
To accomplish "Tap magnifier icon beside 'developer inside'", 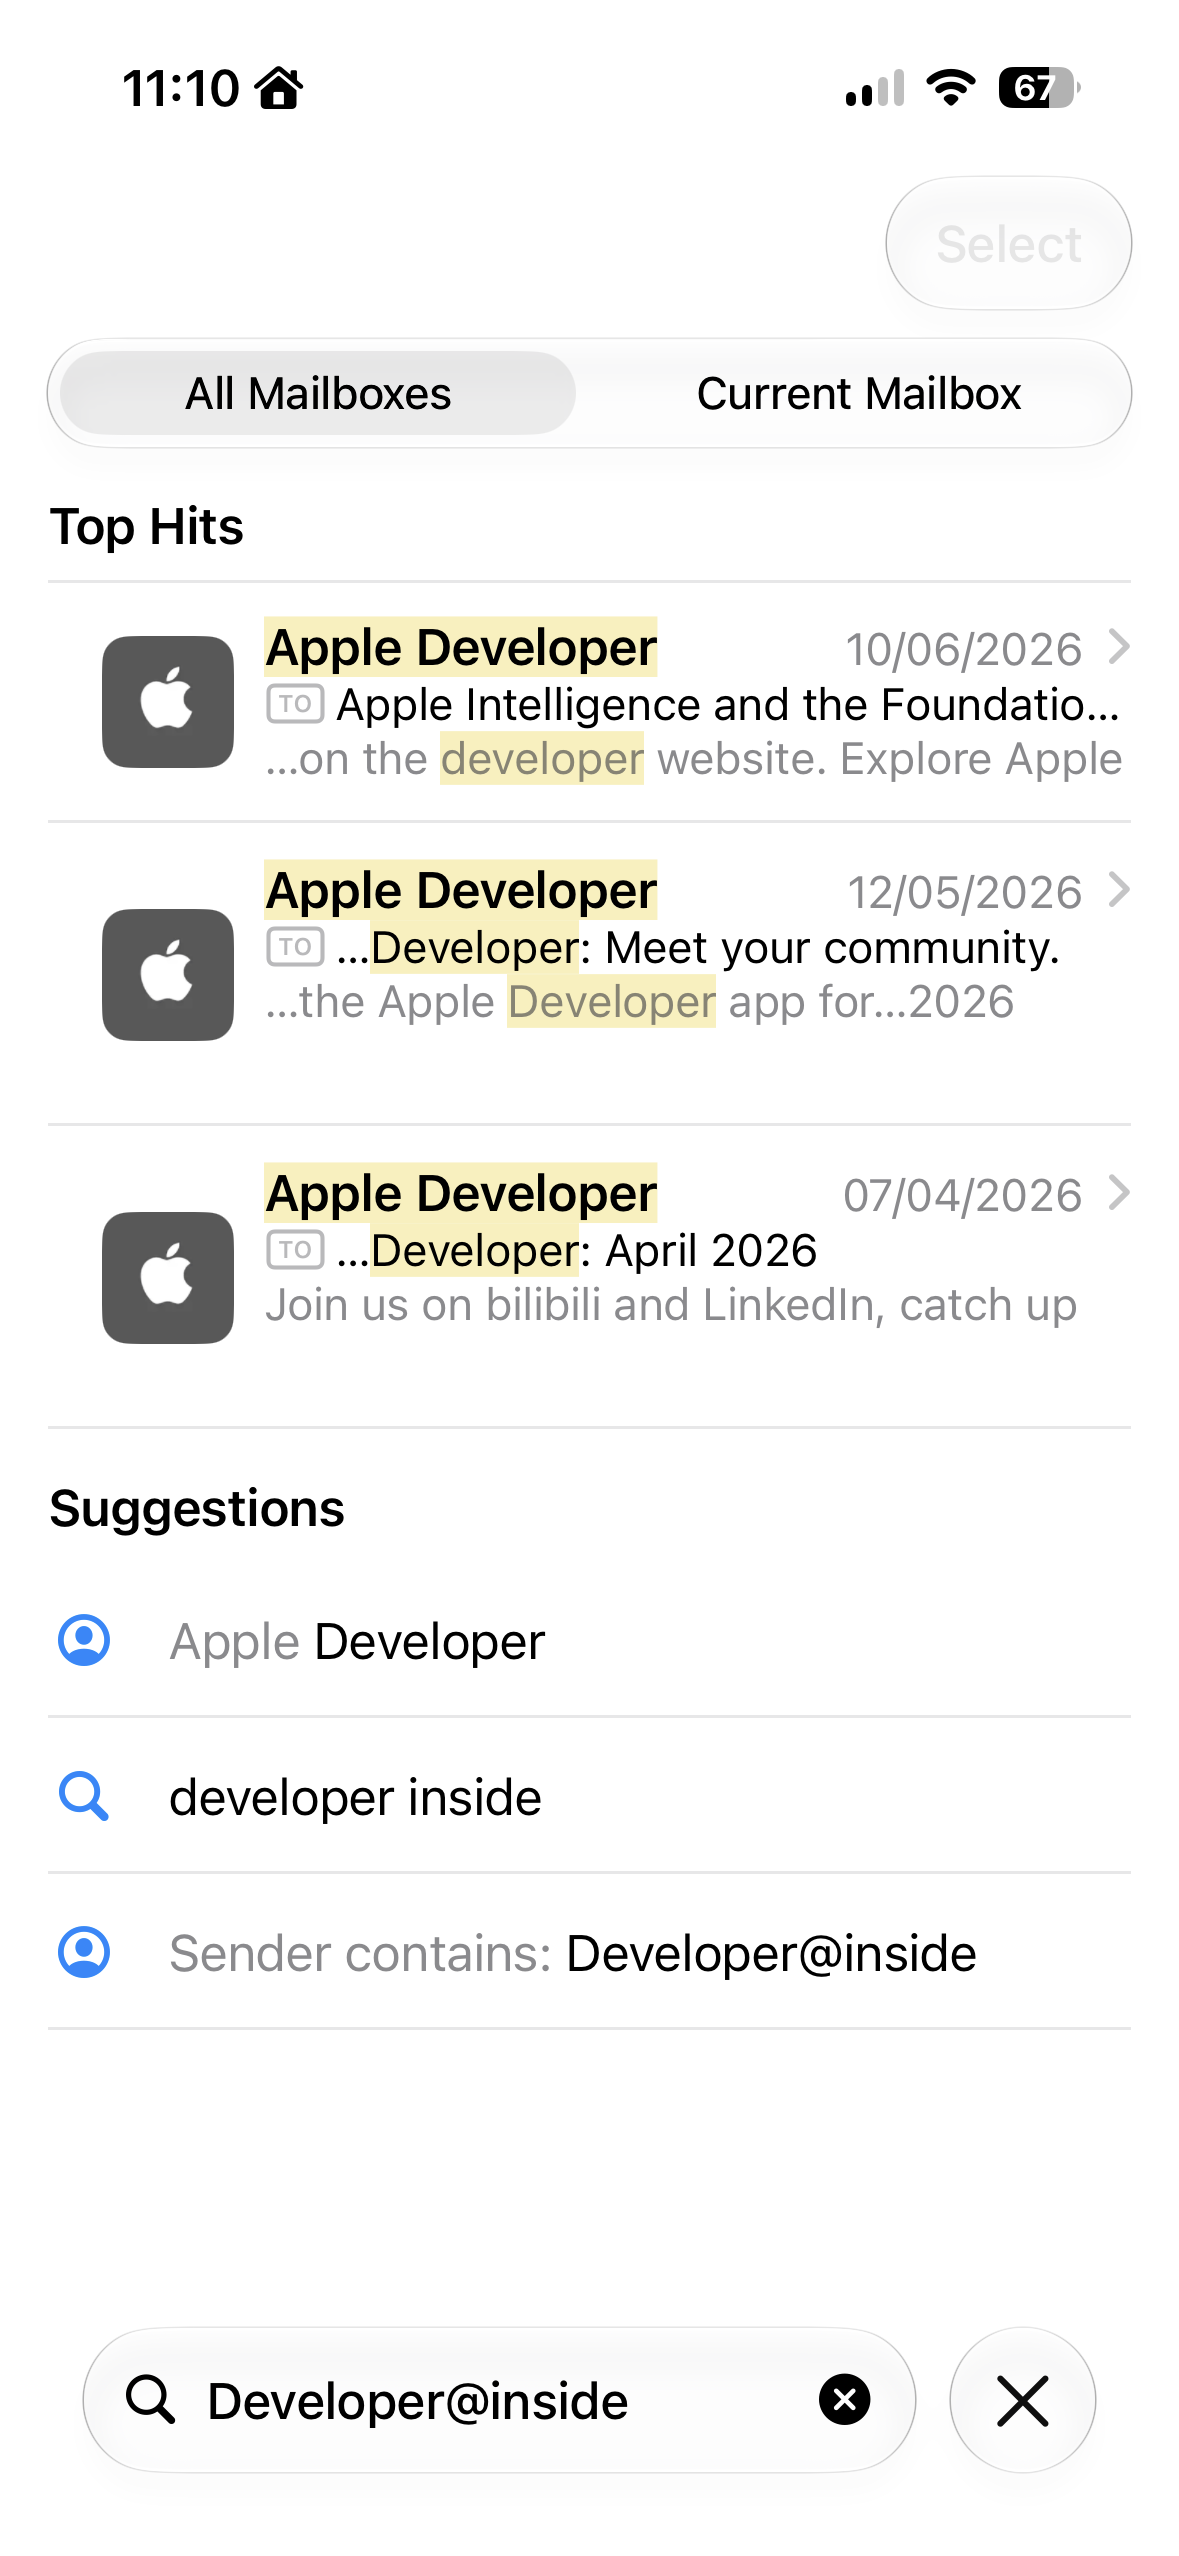I will coord(84,1796).
